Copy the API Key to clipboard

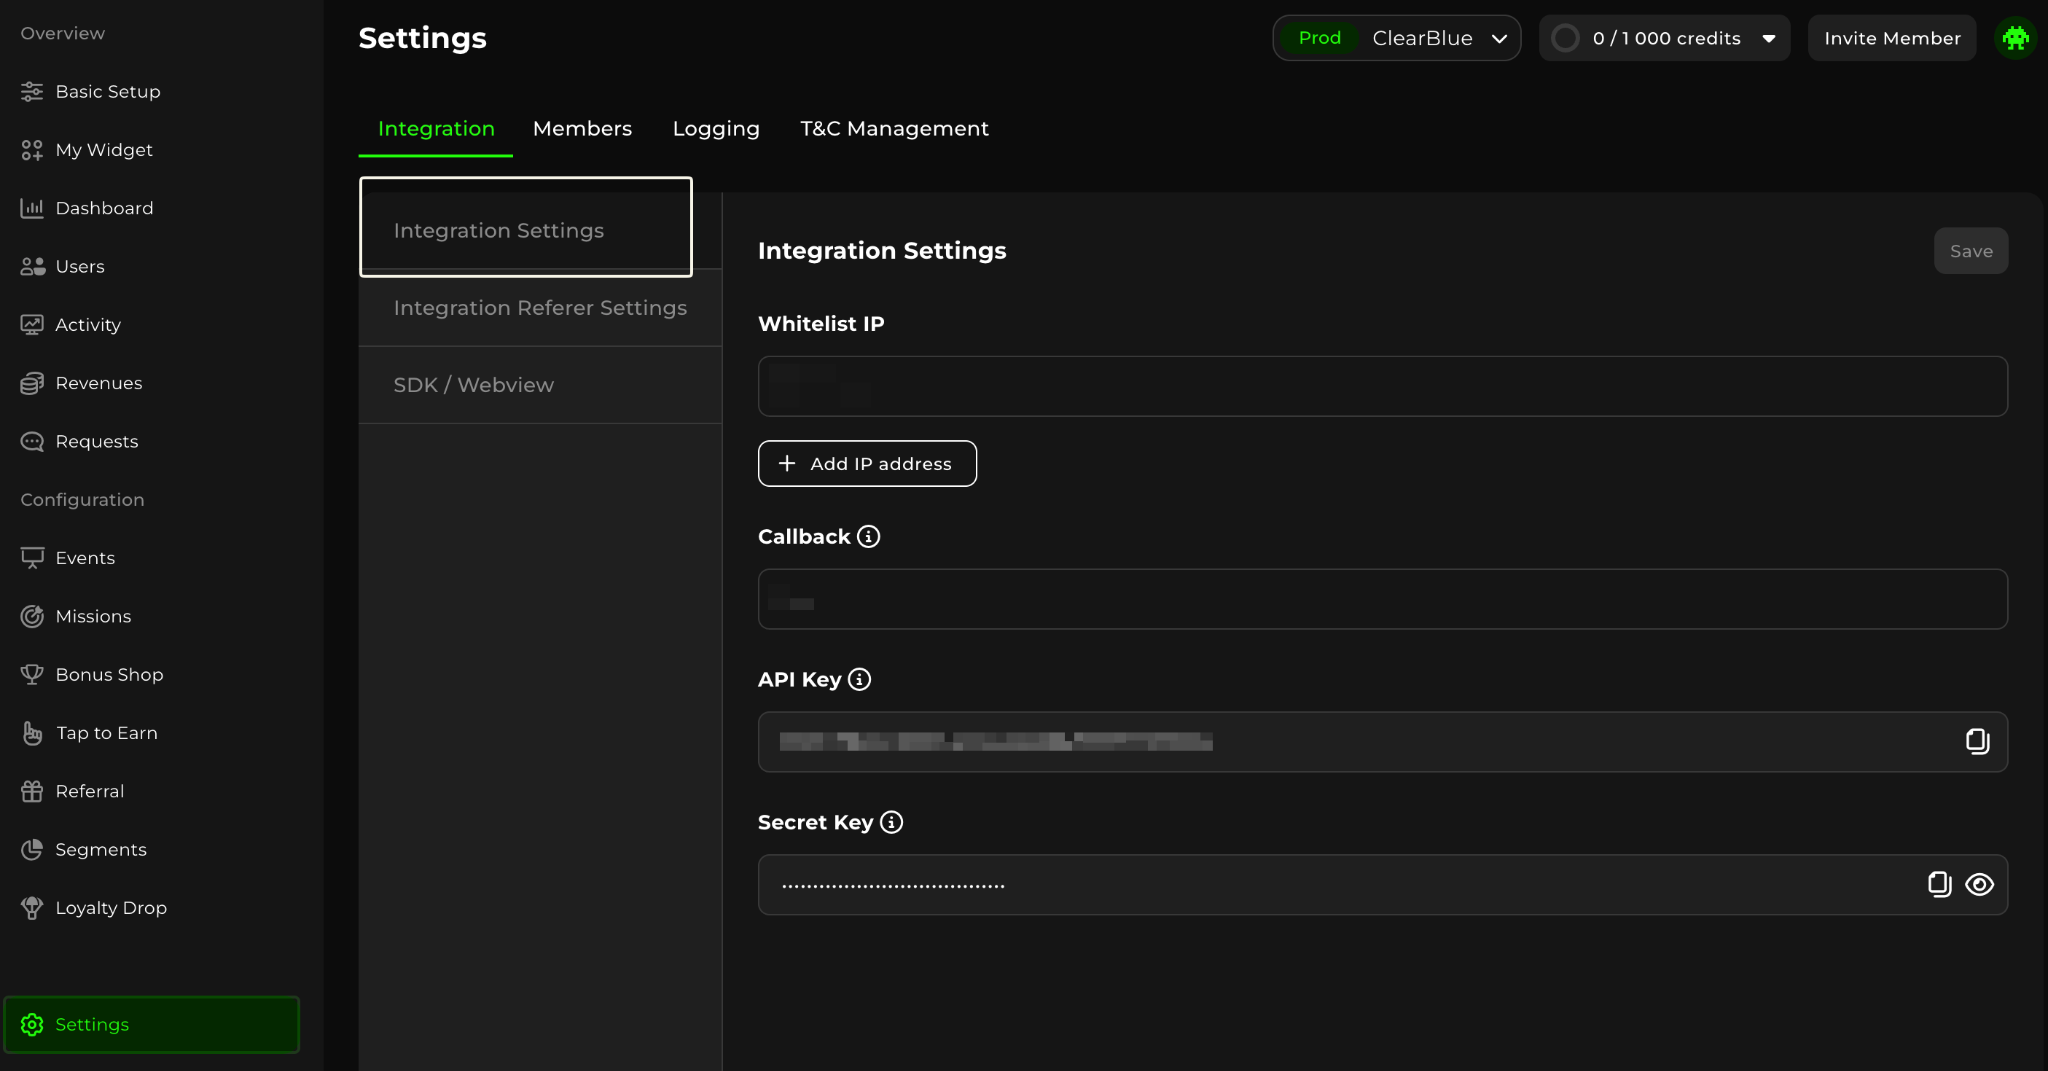[1977, 741]
